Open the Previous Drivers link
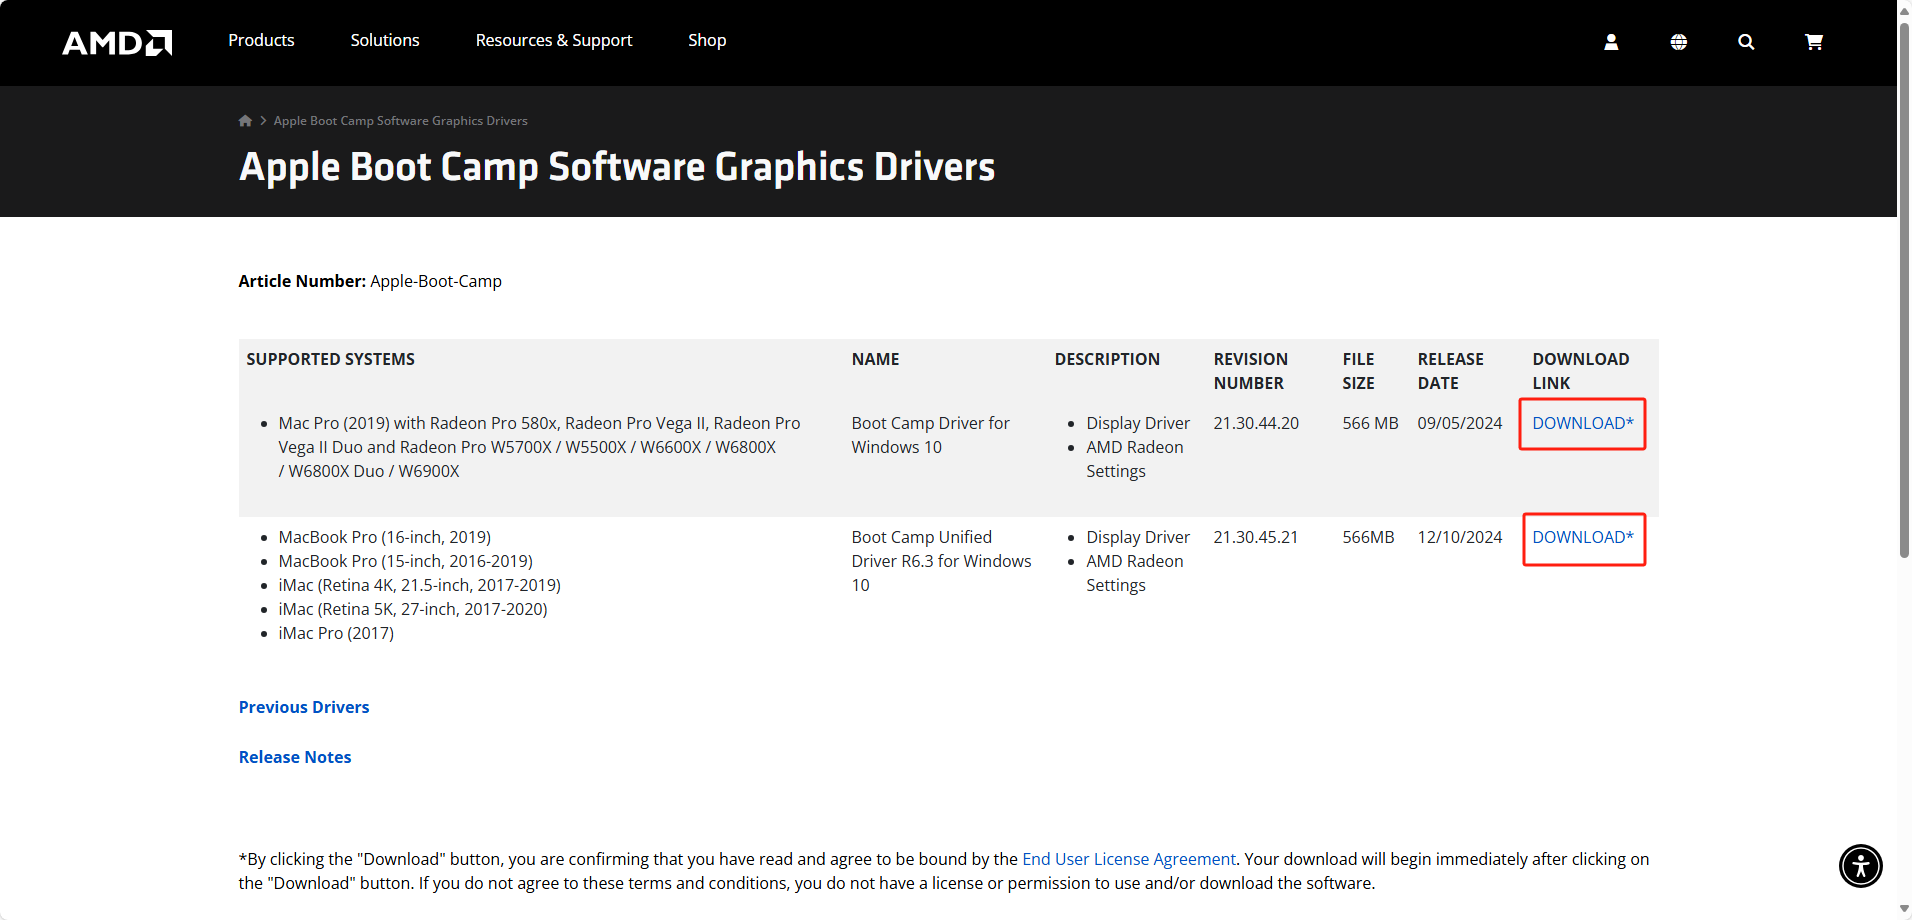Screen dimensions: 1912x920 tap(304, 707)
